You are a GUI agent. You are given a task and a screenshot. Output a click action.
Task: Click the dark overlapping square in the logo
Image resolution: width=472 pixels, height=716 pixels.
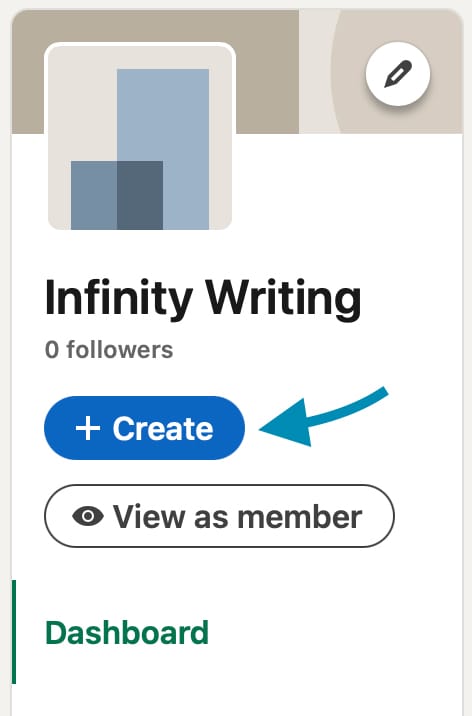tap(140, 195)
